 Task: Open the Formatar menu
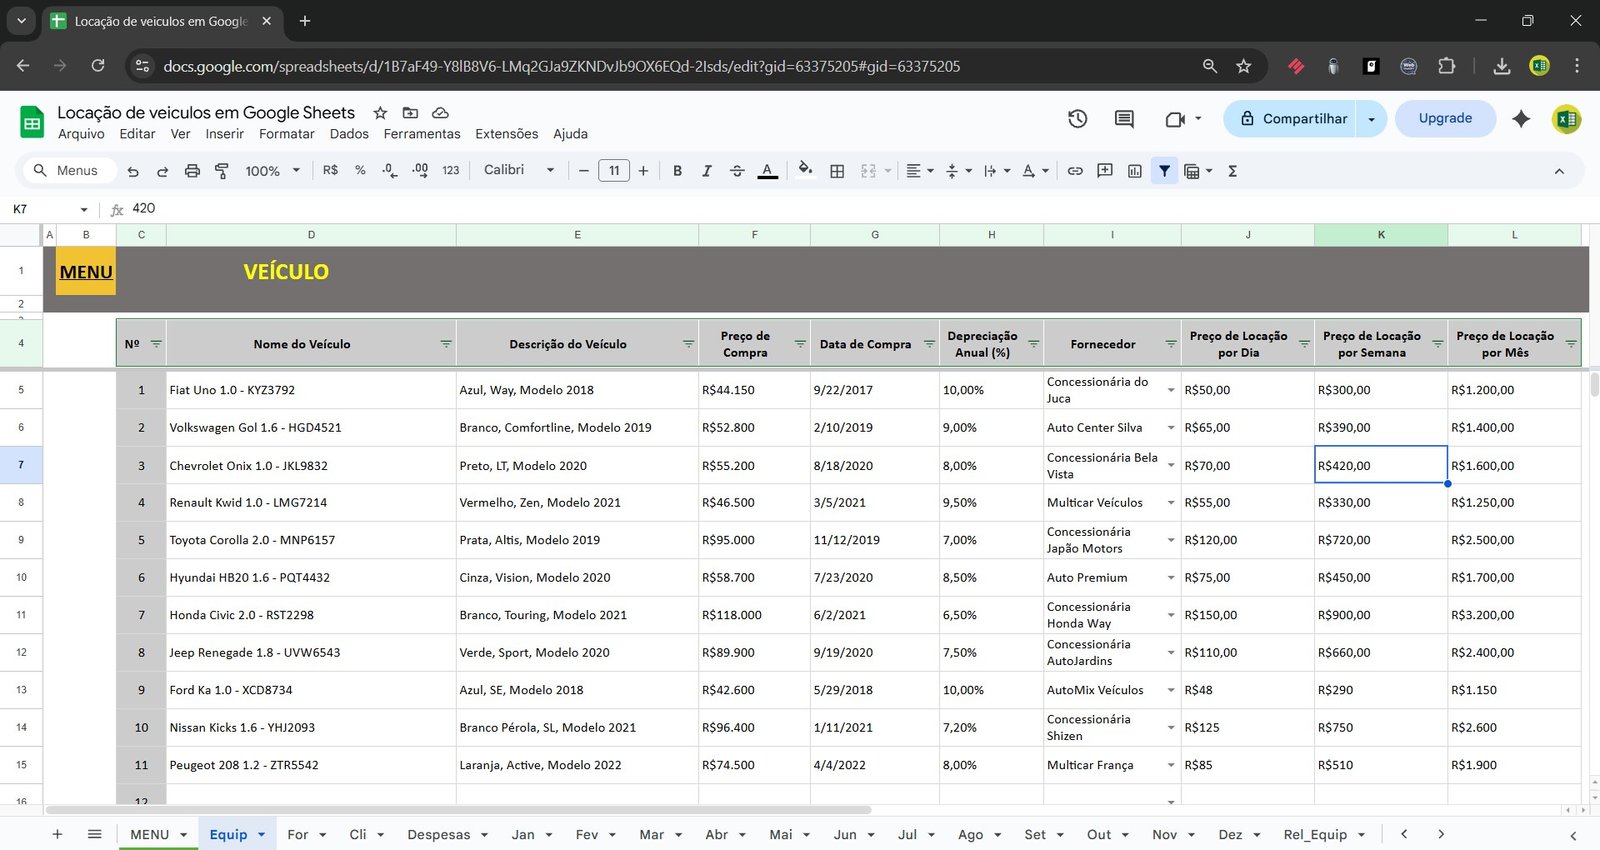coord(286,134)
